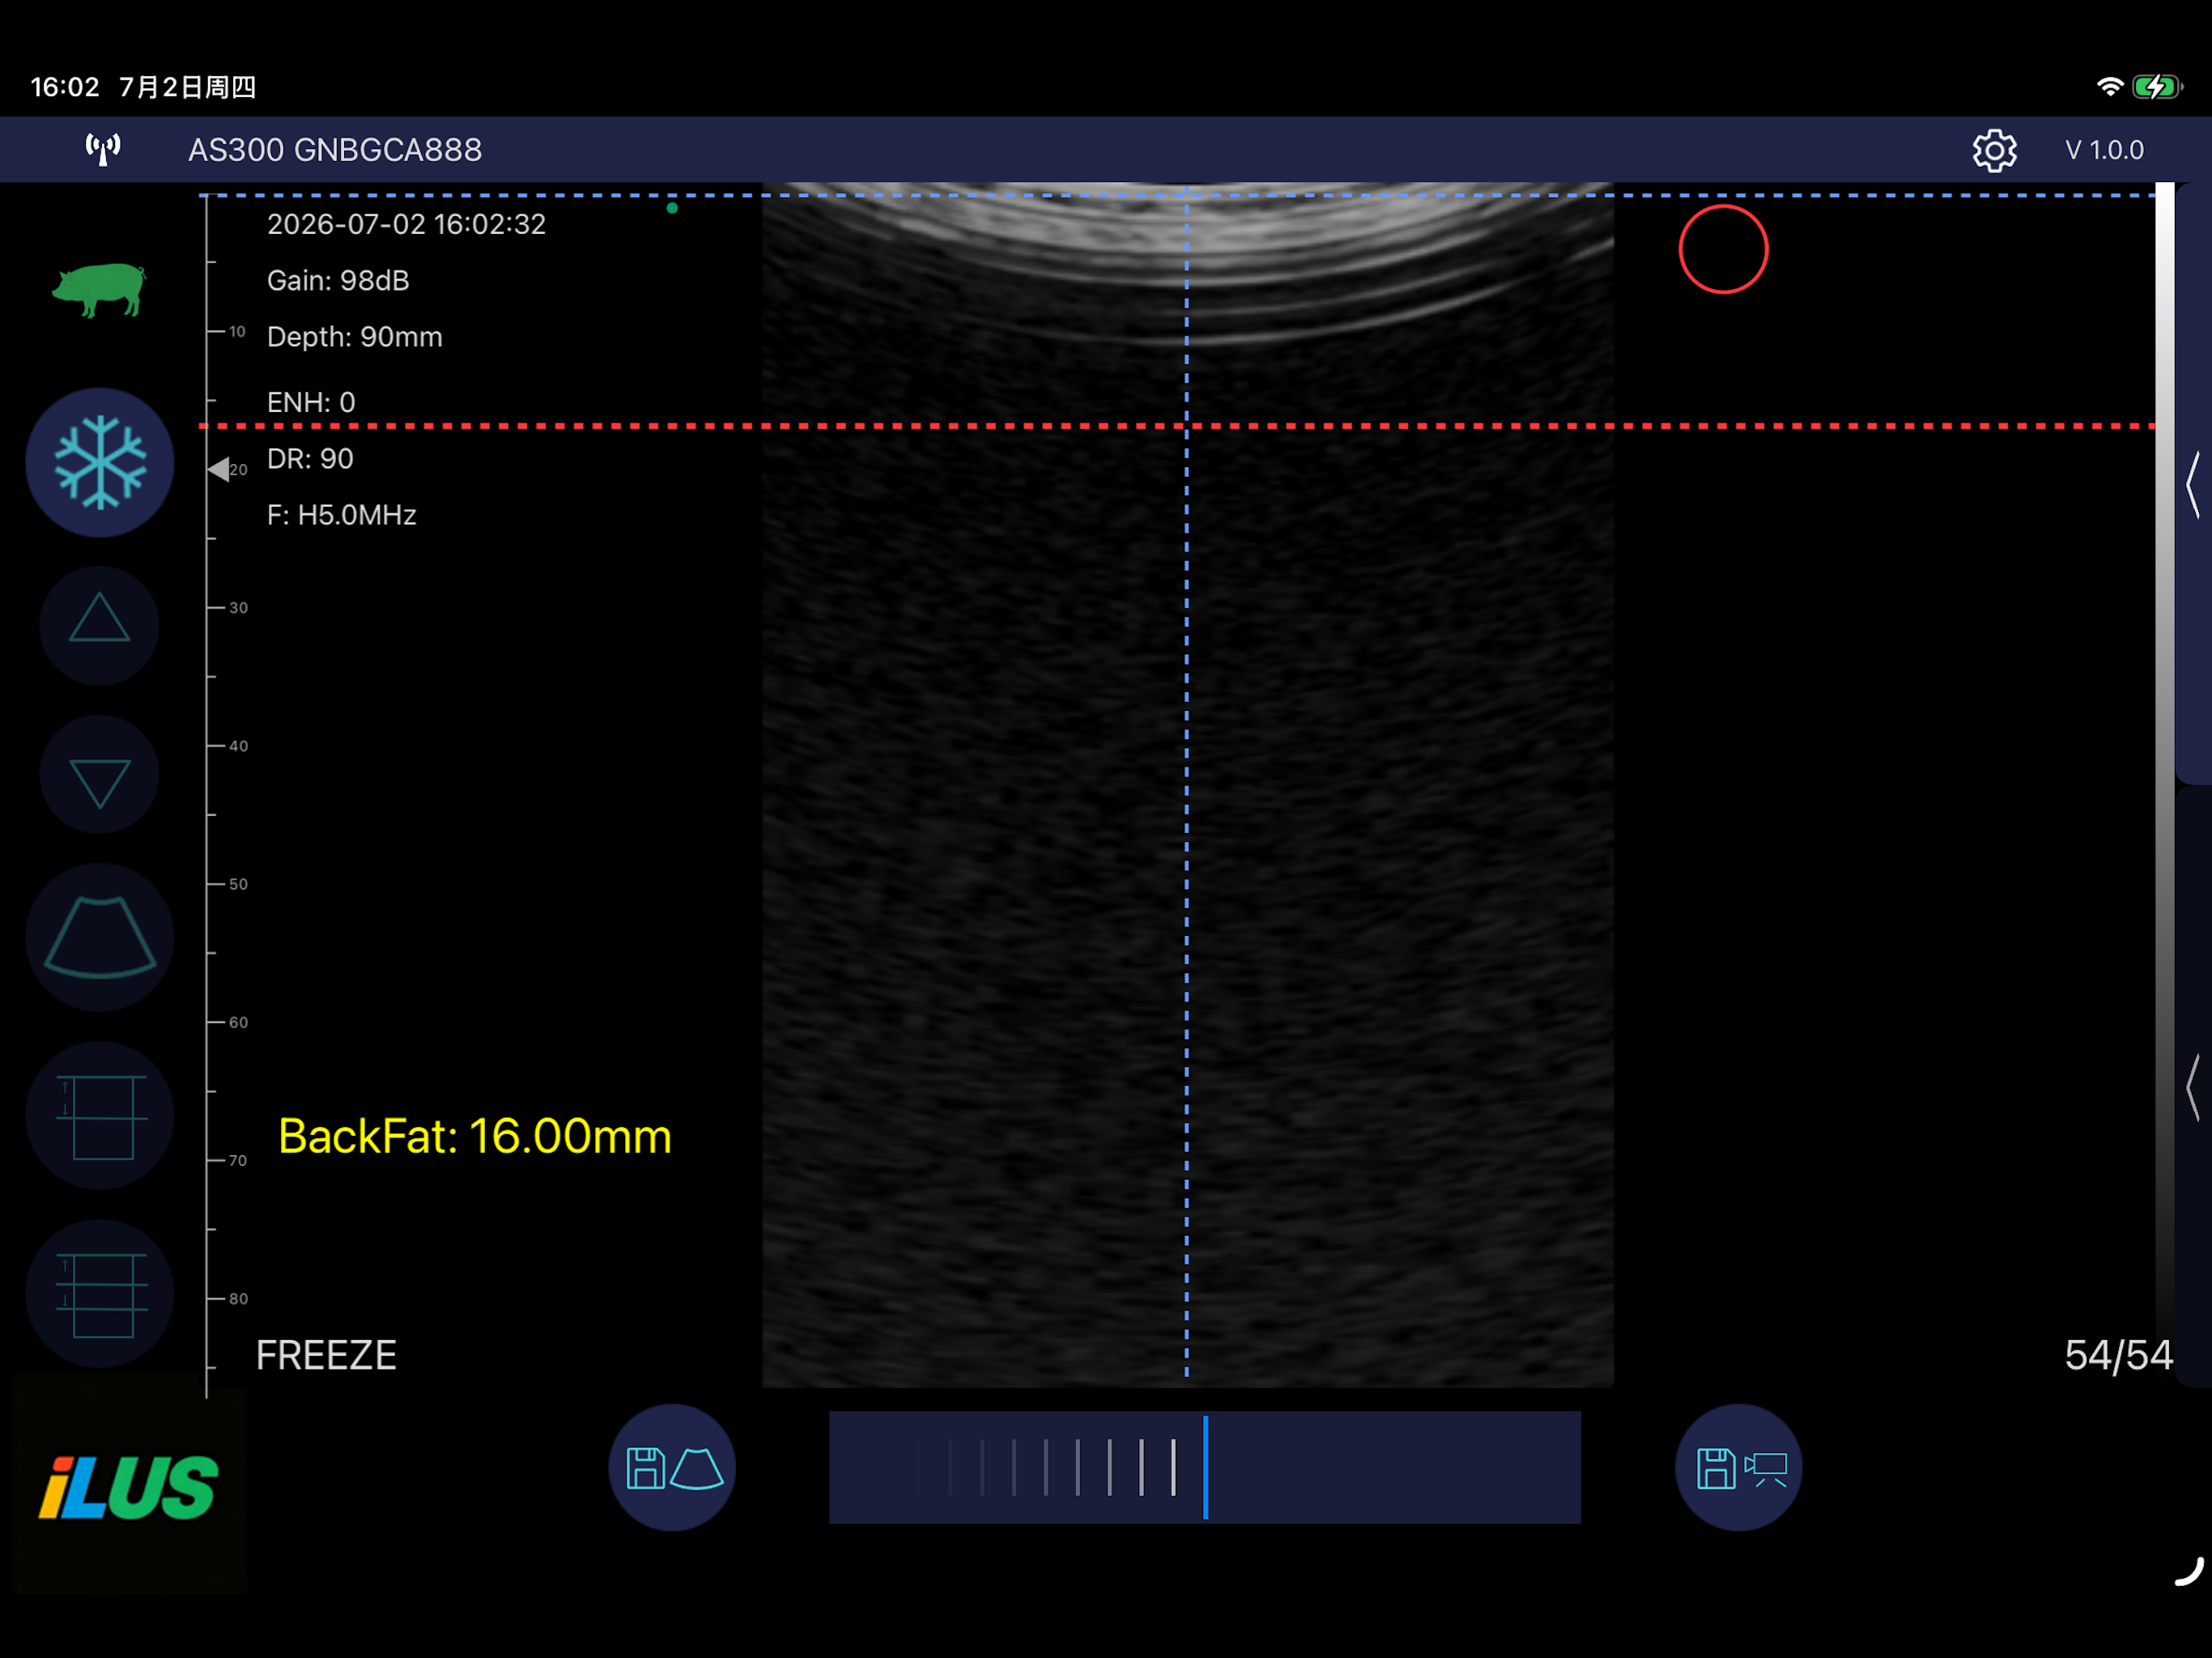The width and height of the screenshot is (2212, 1658).
Task: Select the convex probe scan mode icon
Action: (99, 937)
